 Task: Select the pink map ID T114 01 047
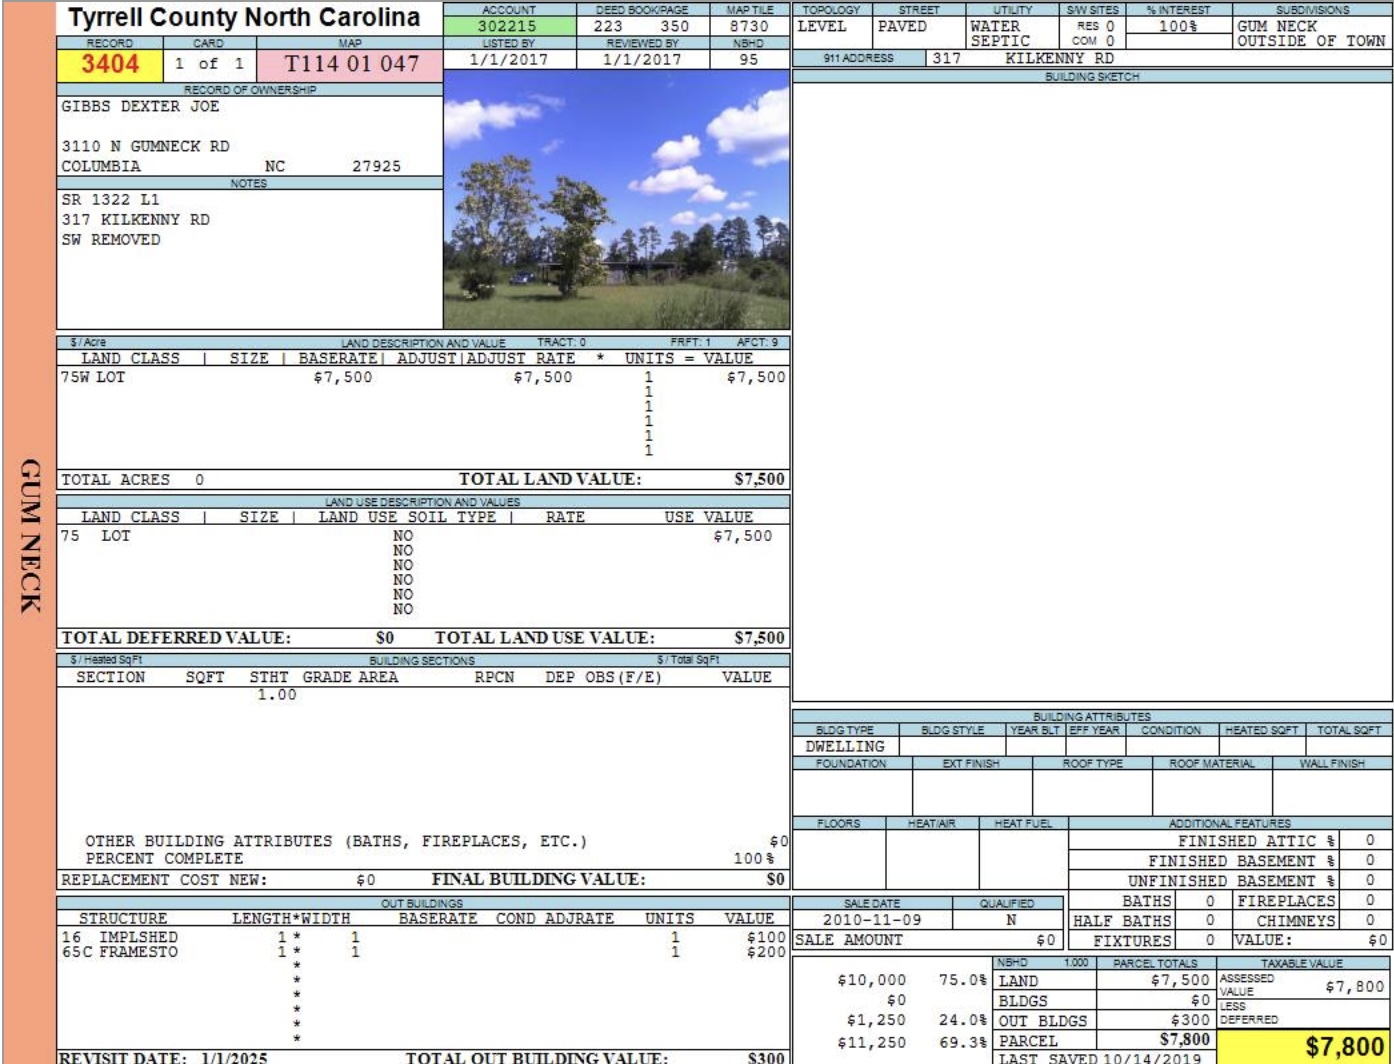(x=351, y=65)
